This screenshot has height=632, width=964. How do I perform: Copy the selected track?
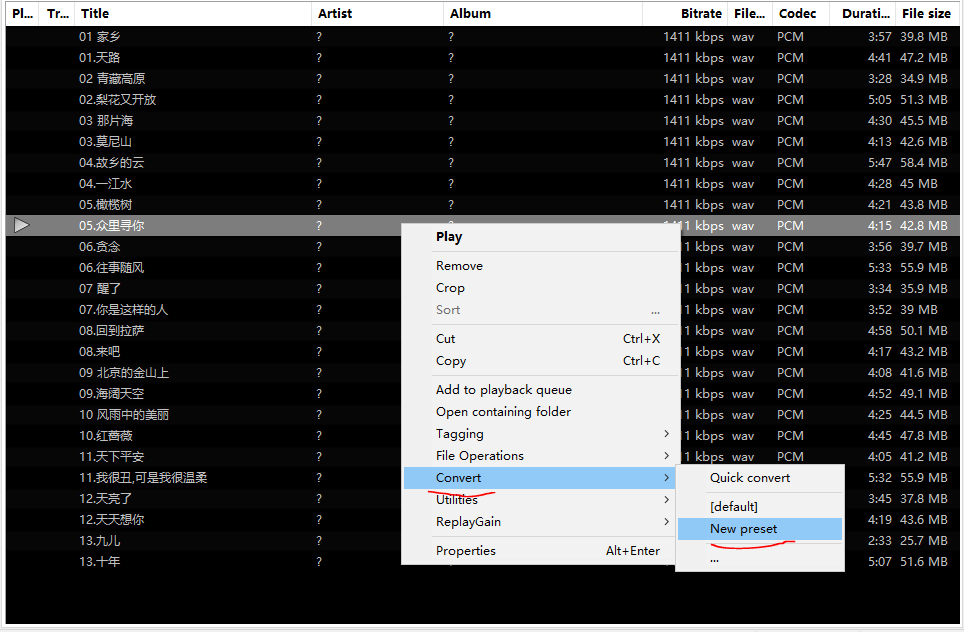coord(451,361)
